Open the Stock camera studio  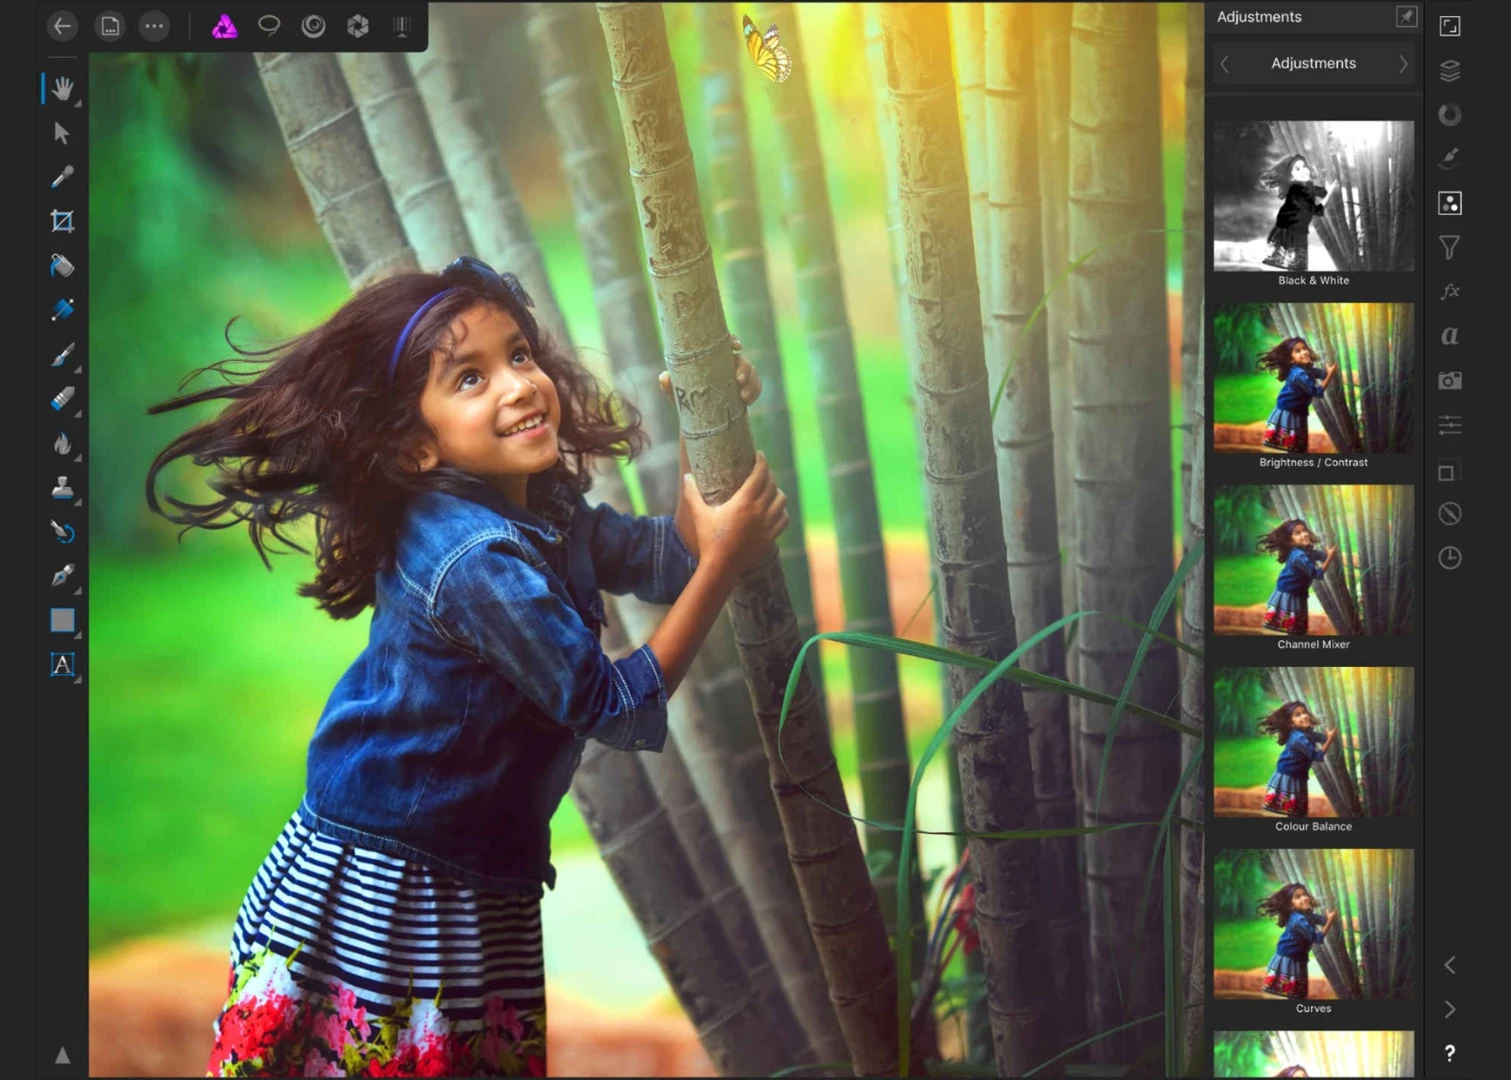(1450, 380)
